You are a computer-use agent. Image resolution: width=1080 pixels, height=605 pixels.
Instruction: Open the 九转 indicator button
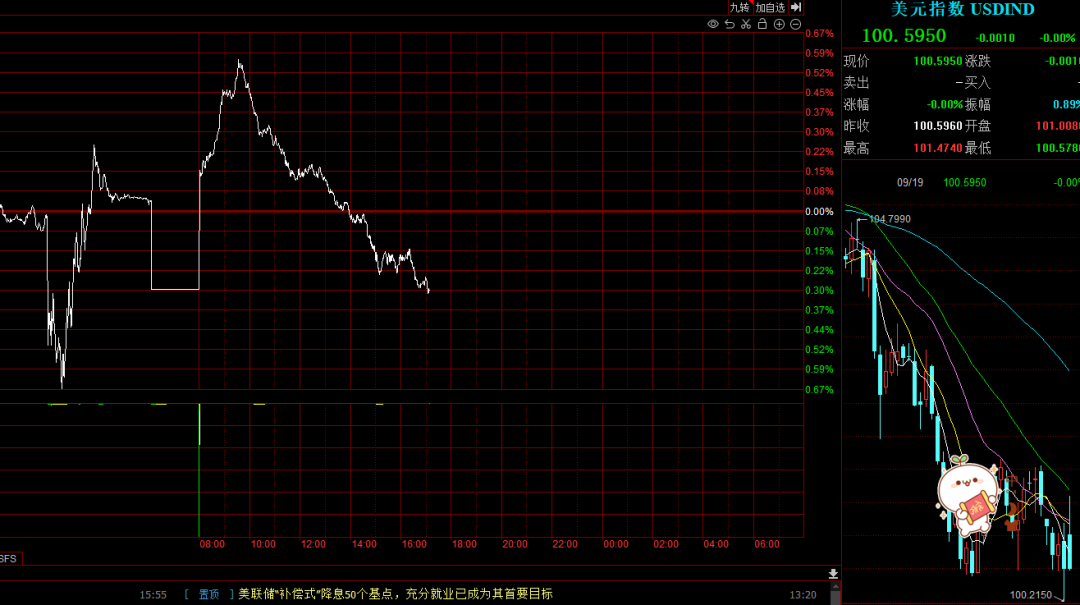coord(739,8)
